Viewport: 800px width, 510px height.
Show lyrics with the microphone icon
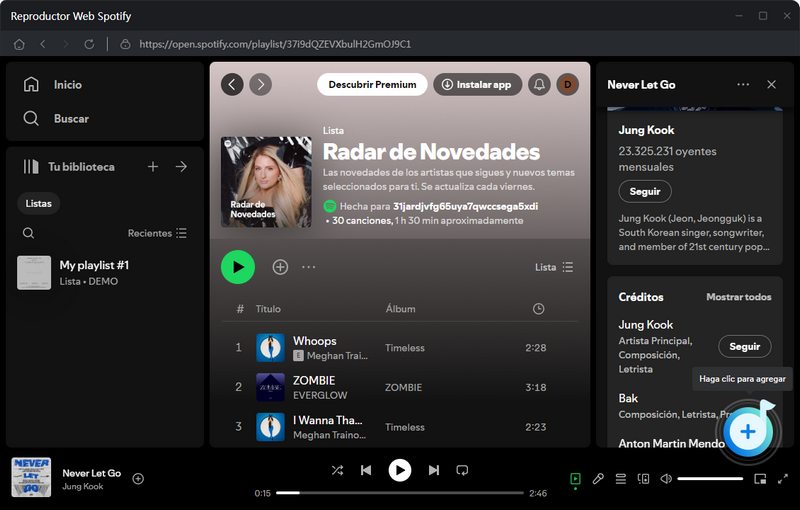pos(598,479)
